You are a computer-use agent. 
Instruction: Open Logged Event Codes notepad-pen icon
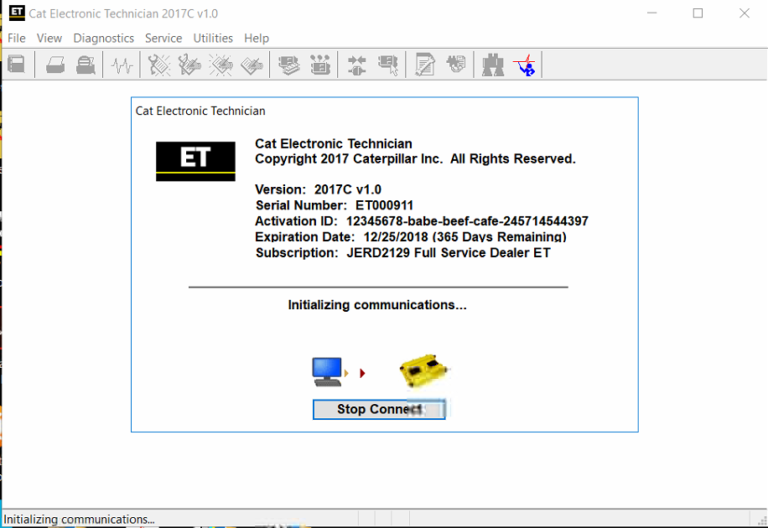tap(252, 65)
